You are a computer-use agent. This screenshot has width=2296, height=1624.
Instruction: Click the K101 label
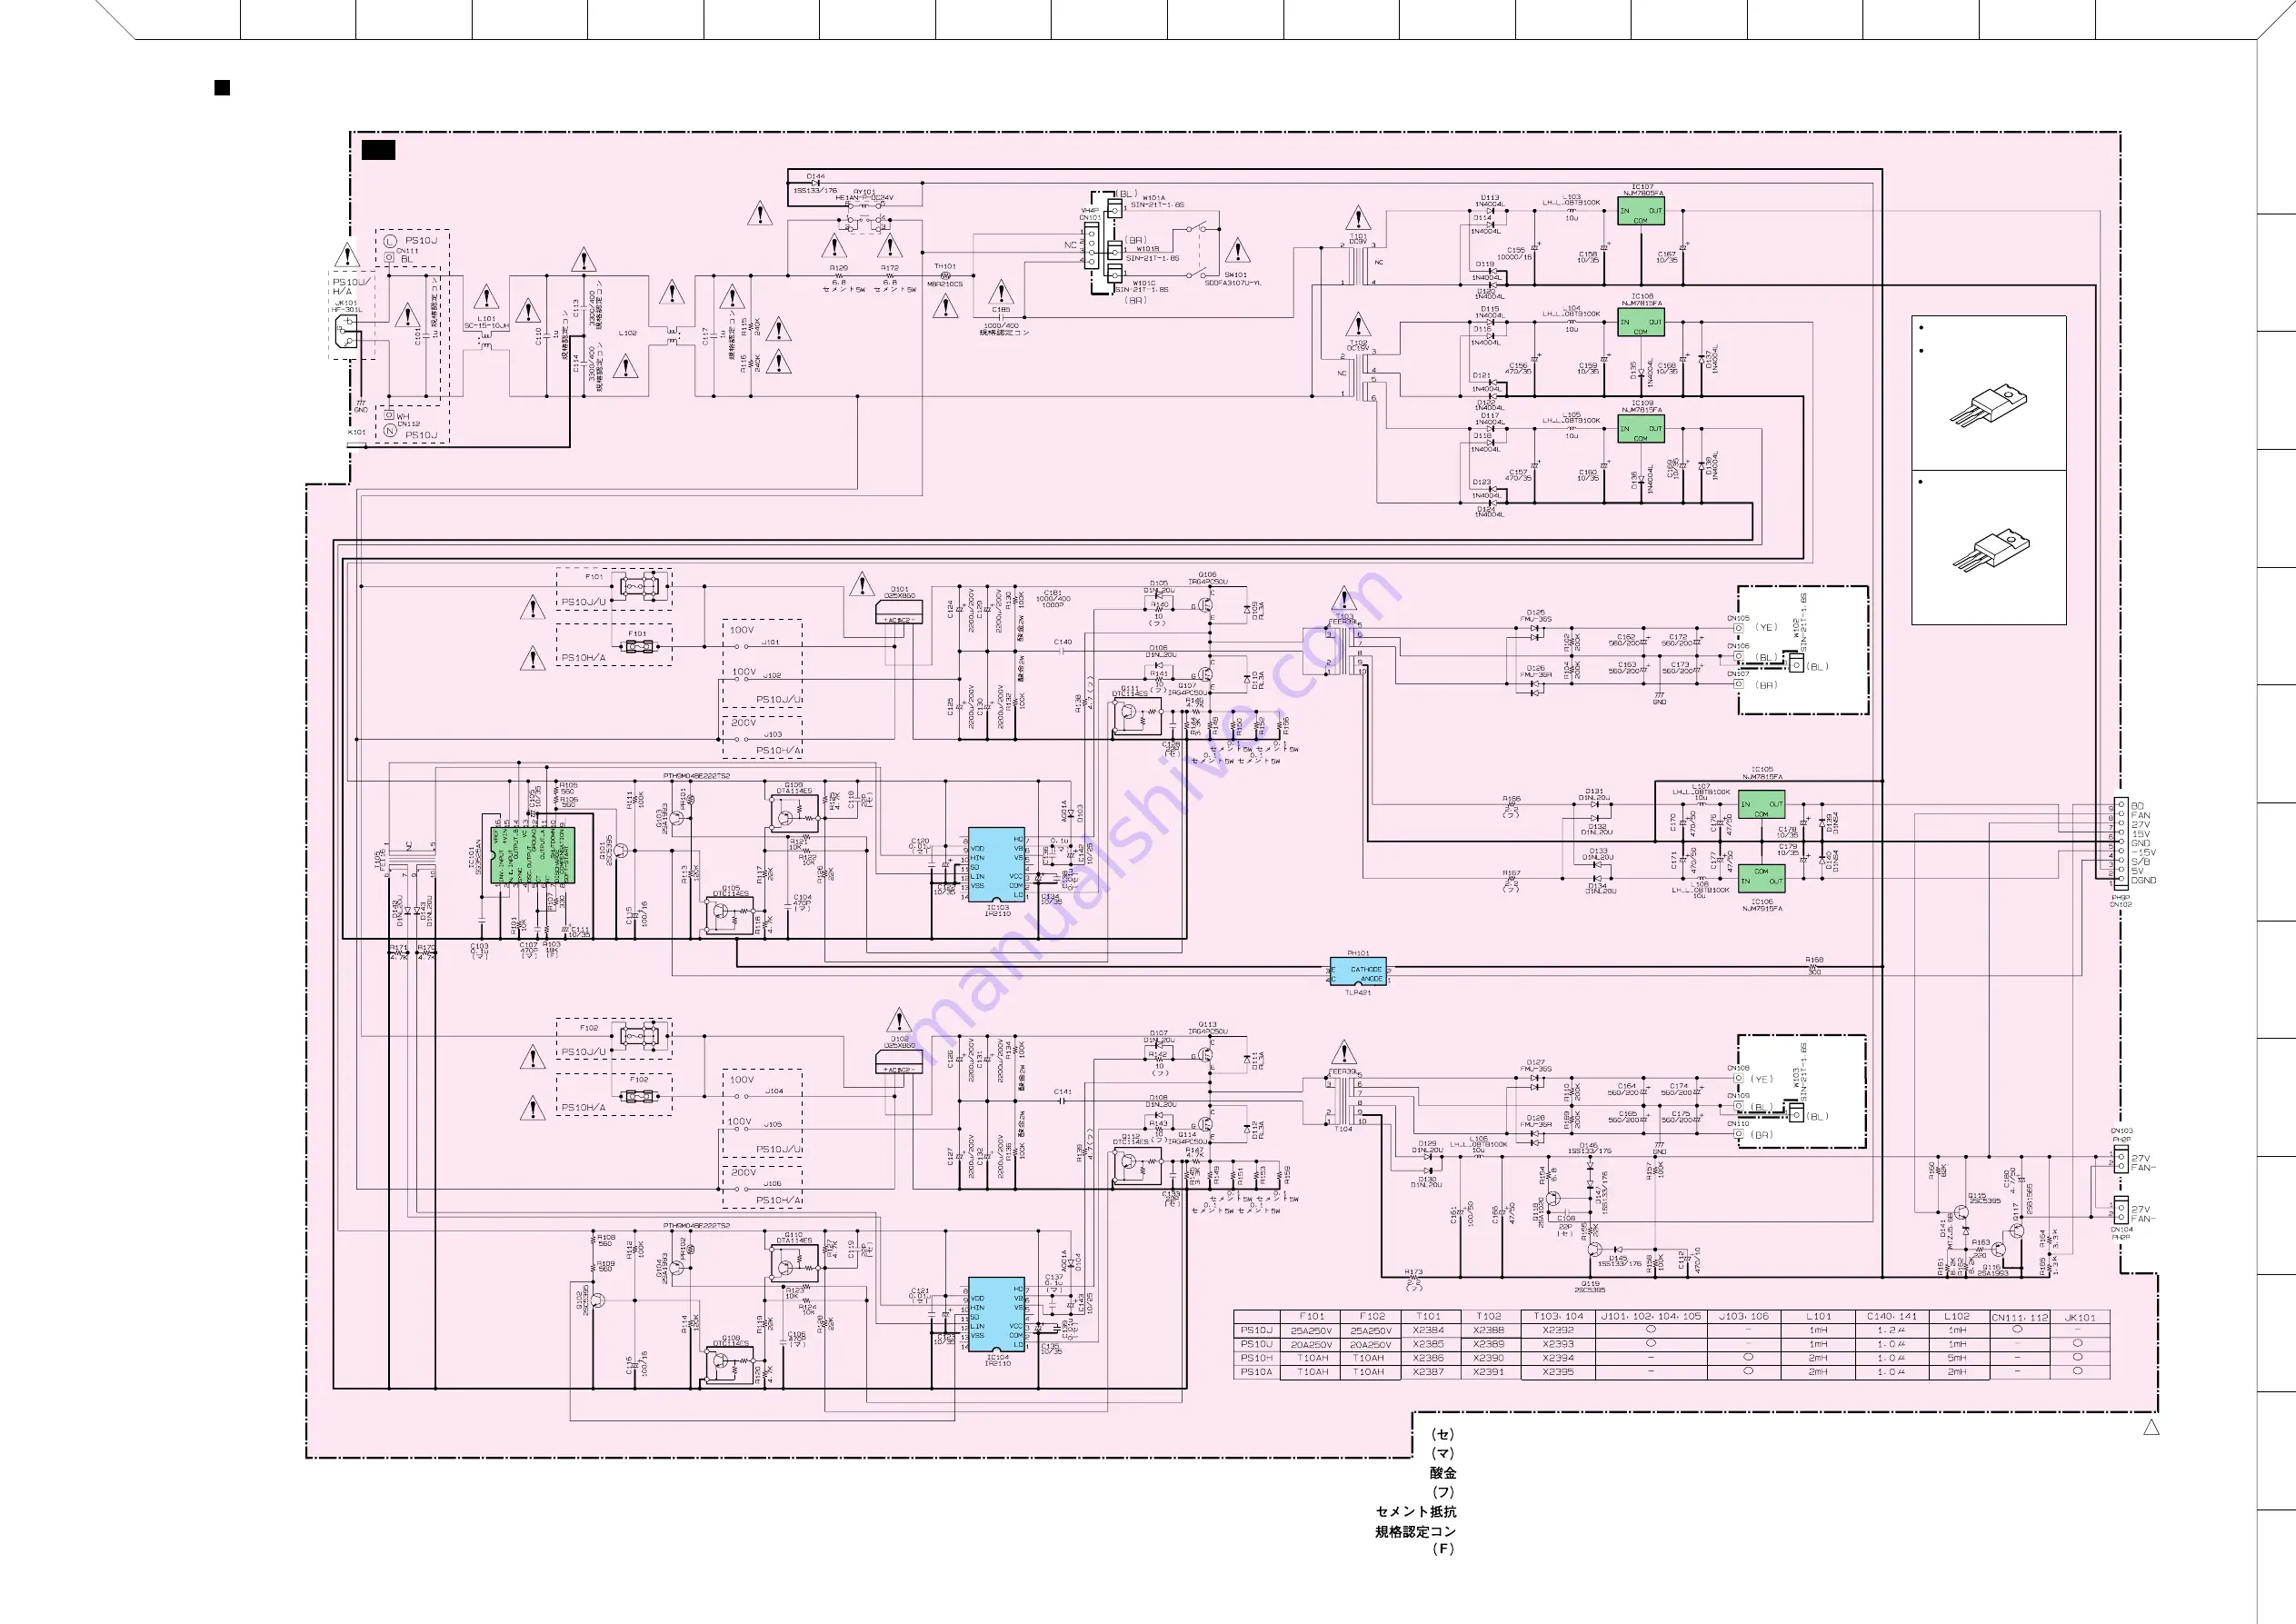[356, 433]
